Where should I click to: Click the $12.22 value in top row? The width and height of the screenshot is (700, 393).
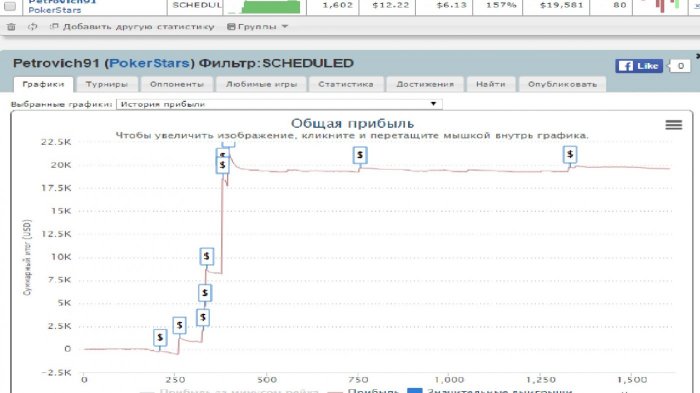pos(390,5)
